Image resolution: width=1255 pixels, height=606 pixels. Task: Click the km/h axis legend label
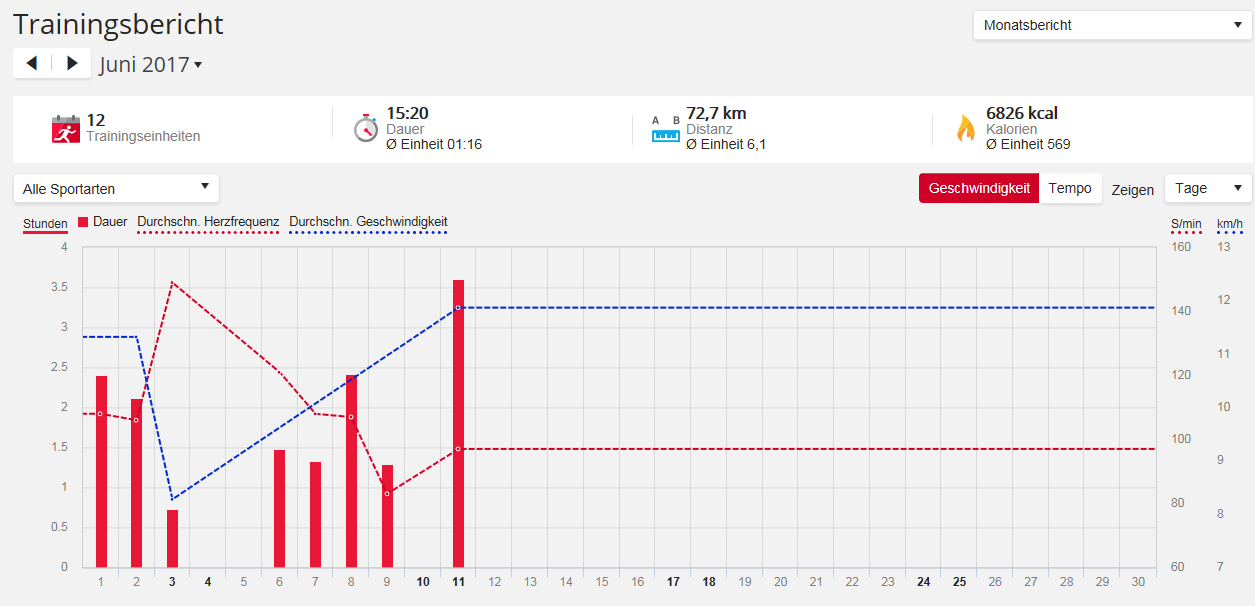pos(1229,223)
